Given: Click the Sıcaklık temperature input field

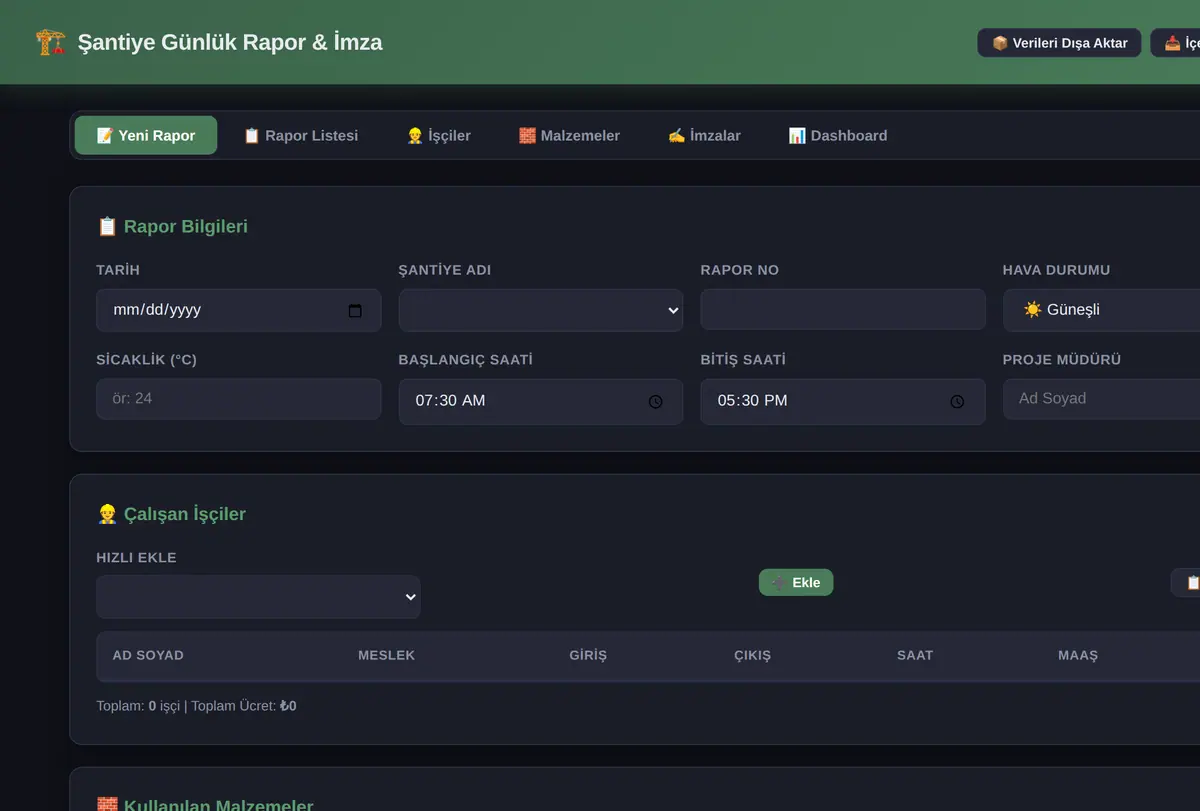Looking at the screenshot, I should click(238, 399).
